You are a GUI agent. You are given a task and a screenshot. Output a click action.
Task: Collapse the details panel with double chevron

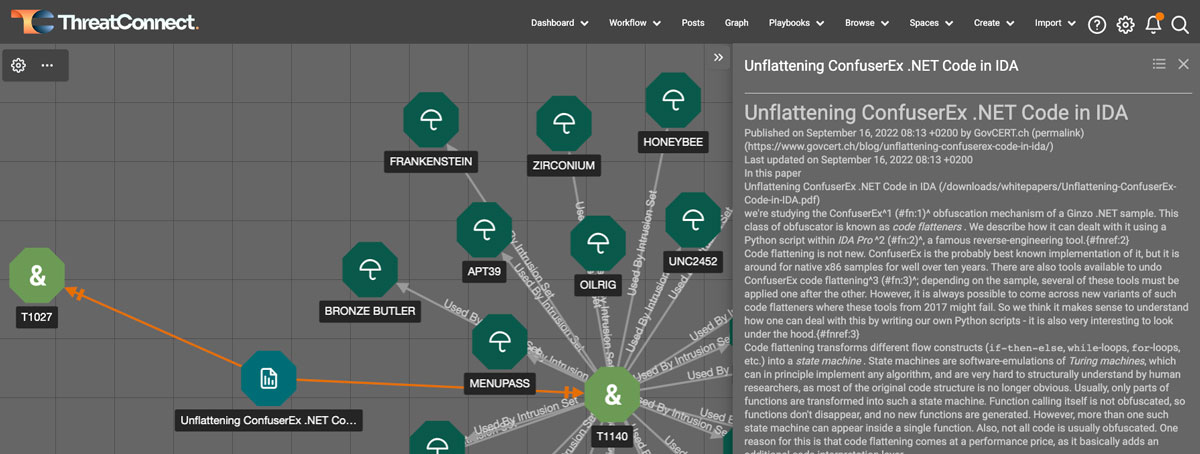[x=718, y=58]
